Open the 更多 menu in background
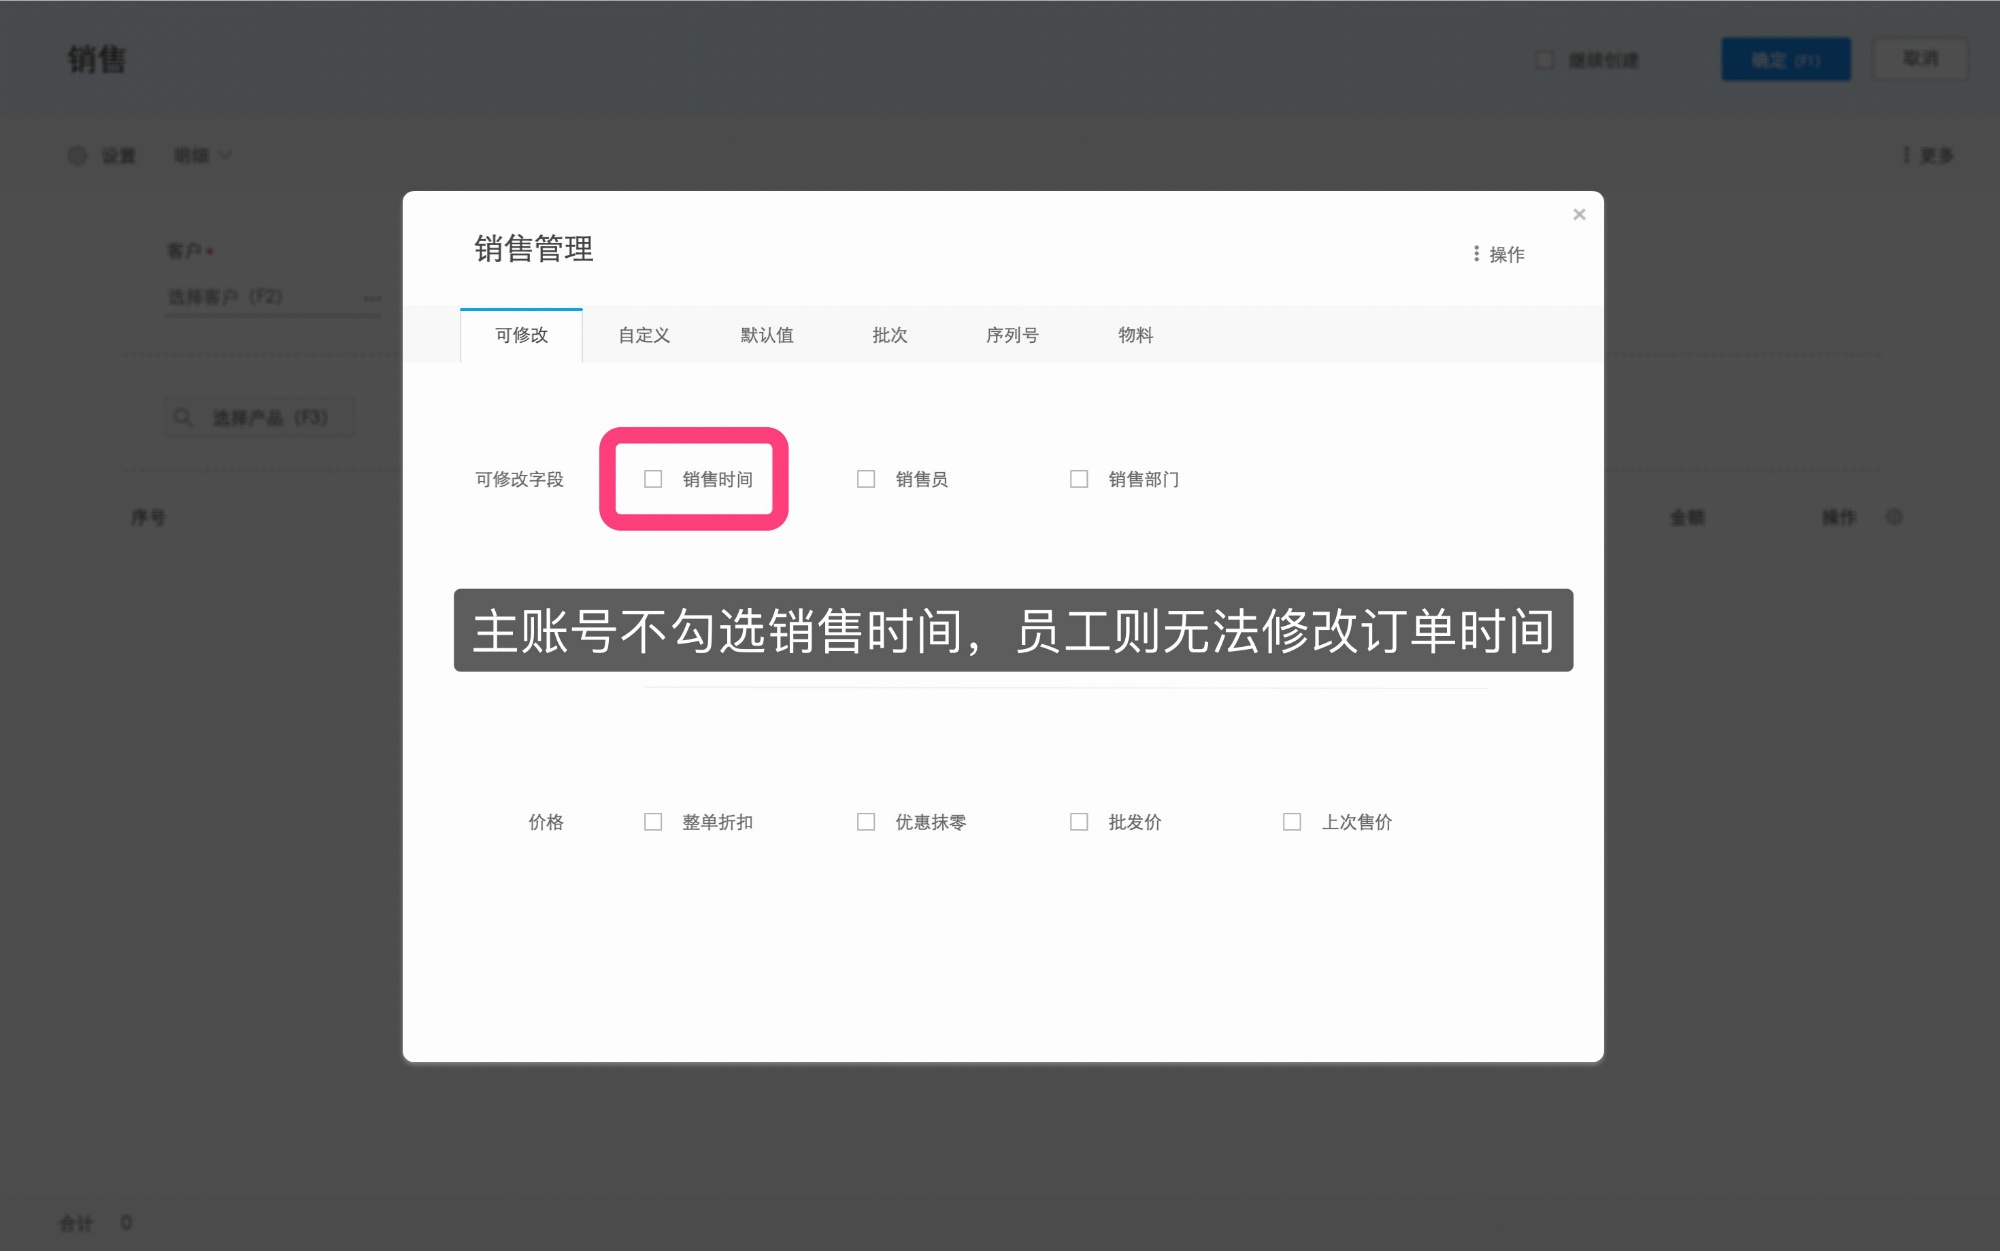The height and width of the screenshot is (1251, 2000). (x=1929, y=155)
